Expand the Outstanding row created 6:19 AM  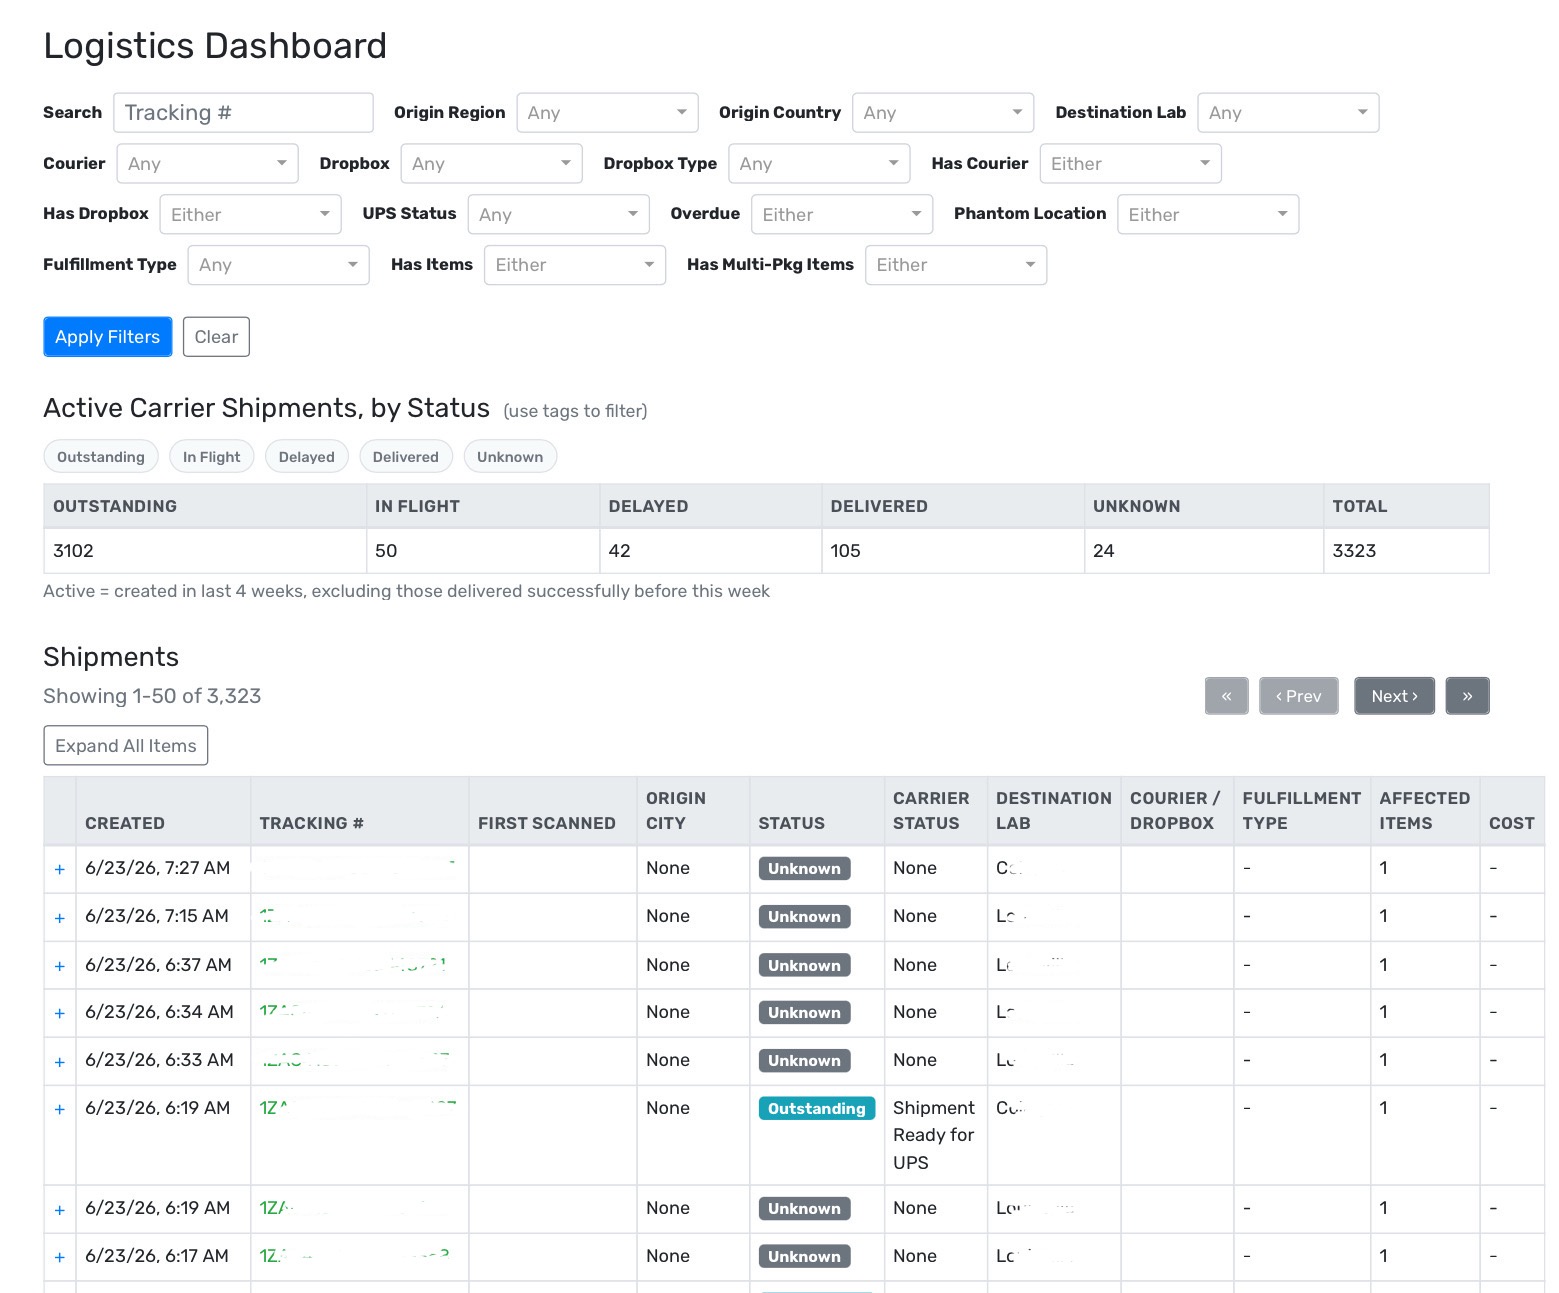(60, 1110)
